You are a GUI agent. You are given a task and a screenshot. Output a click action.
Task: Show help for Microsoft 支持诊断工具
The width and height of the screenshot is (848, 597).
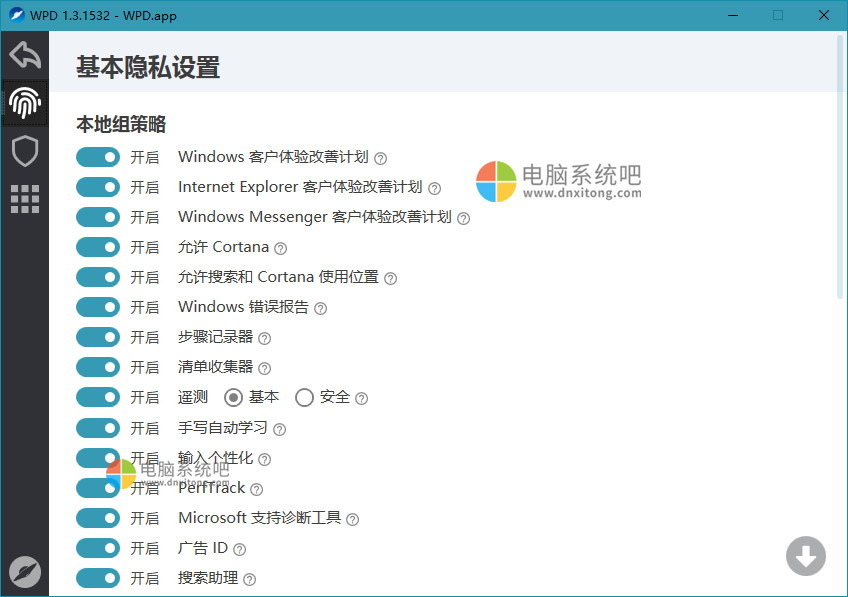[353, 520]
